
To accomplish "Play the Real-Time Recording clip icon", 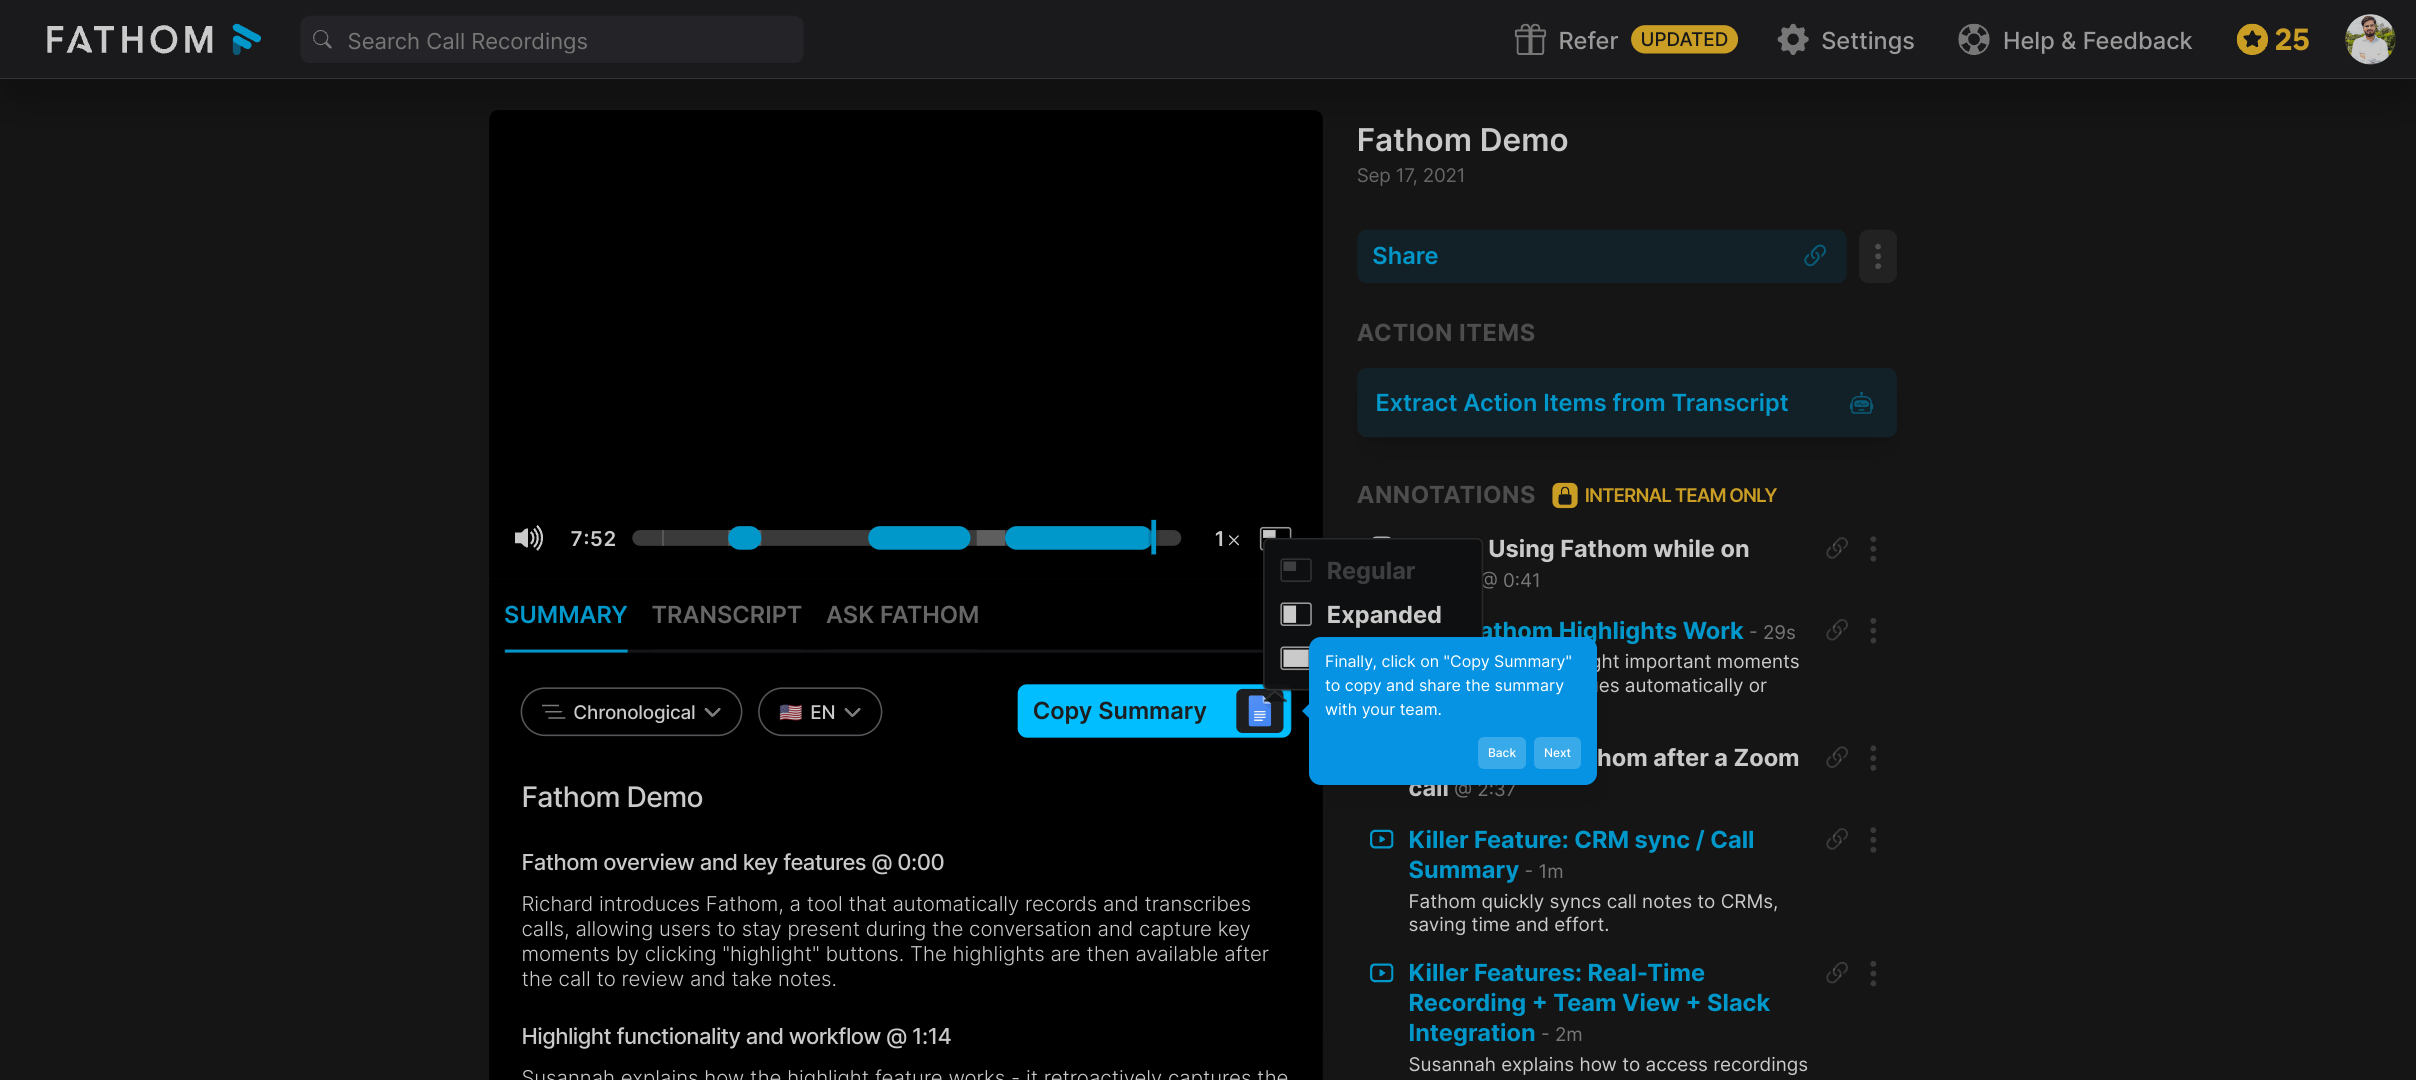I will pos(1381,972).
